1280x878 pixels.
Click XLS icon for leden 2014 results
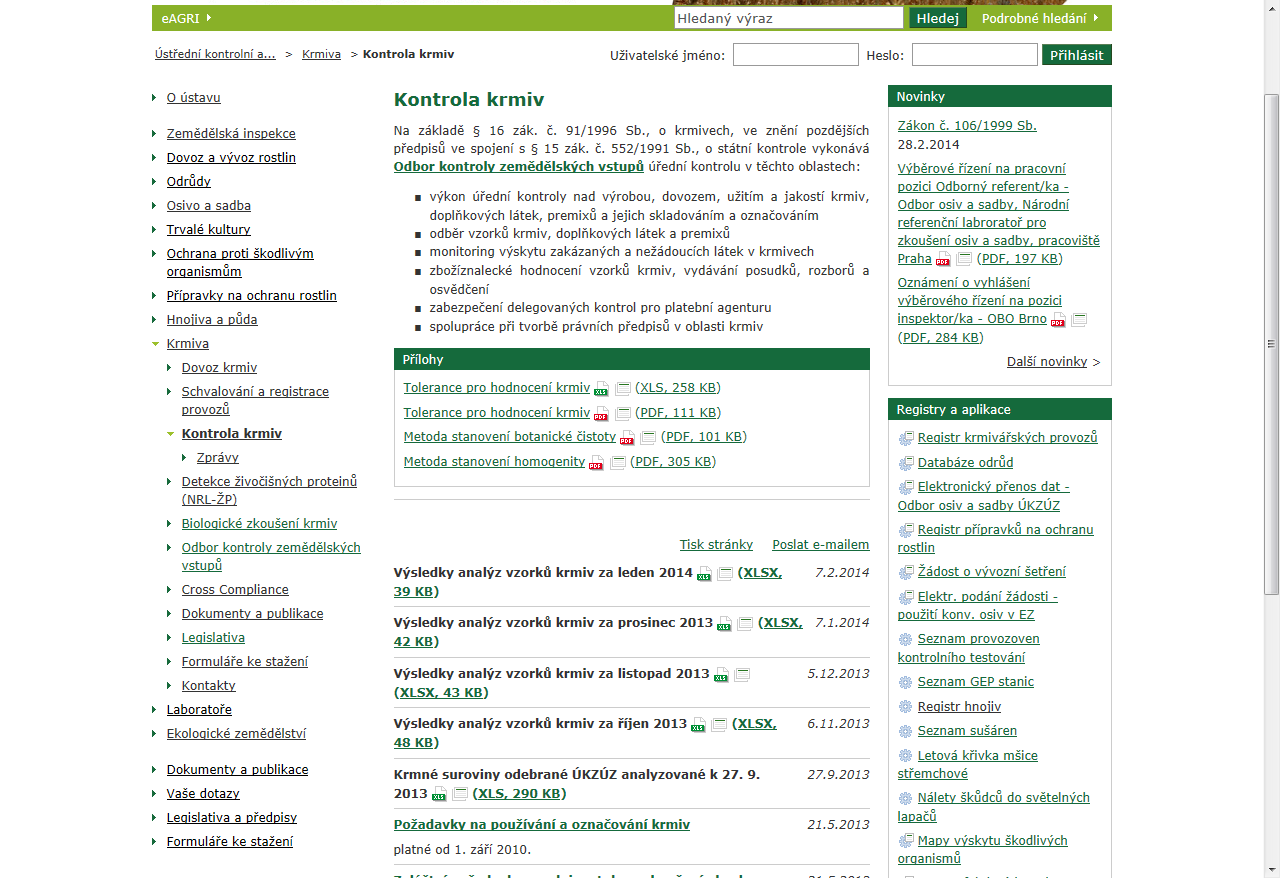click(704, 574)
